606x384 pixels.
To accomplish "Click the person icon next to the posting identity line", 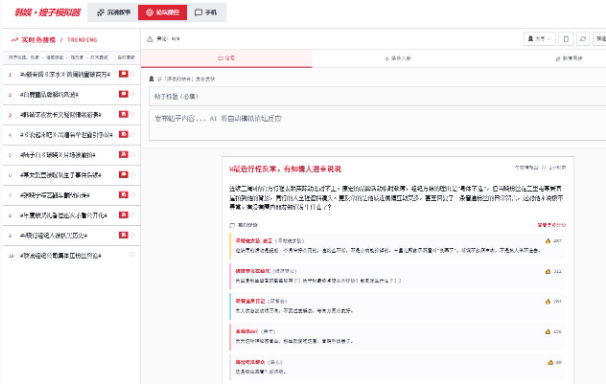I will [x=152, y=79].
